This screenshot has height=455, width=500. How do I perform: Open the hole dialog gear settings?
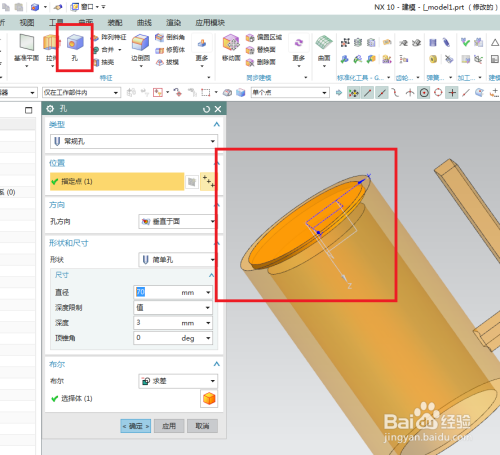[x=50, y=109]
